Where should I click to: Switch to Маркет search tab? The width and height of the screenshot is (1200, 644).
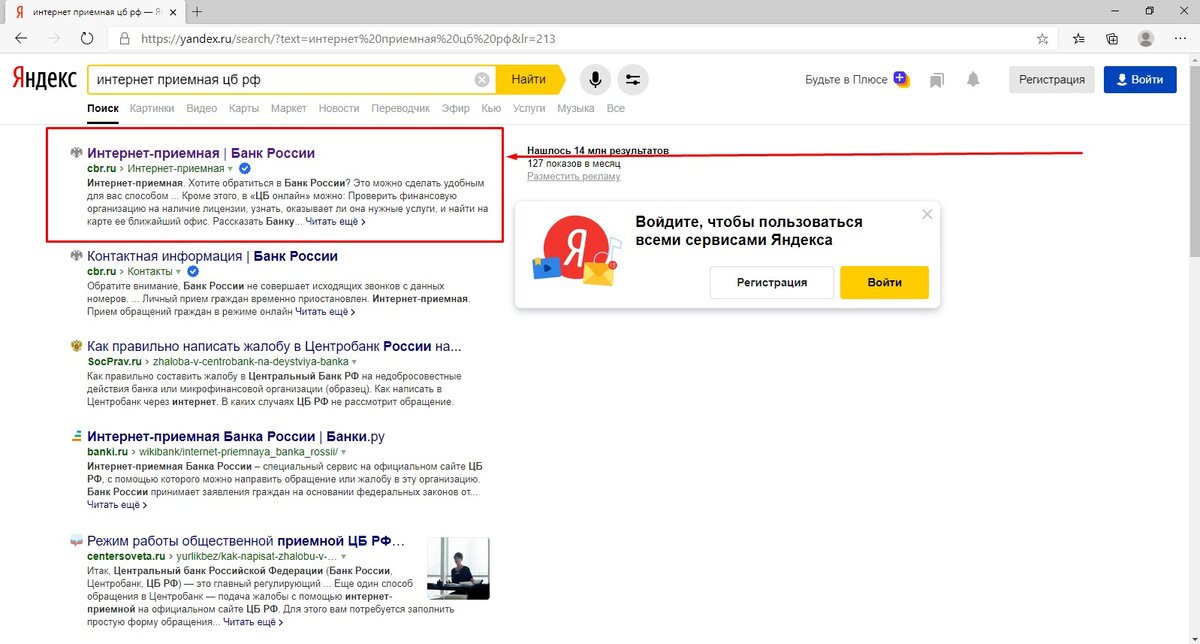click(x=289, y=108)
